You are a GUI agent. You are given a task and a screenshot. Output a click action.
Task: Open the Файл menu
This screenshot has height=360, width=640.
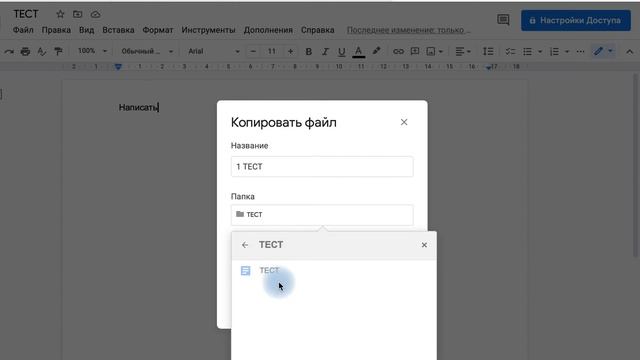(x=23, y=30)
